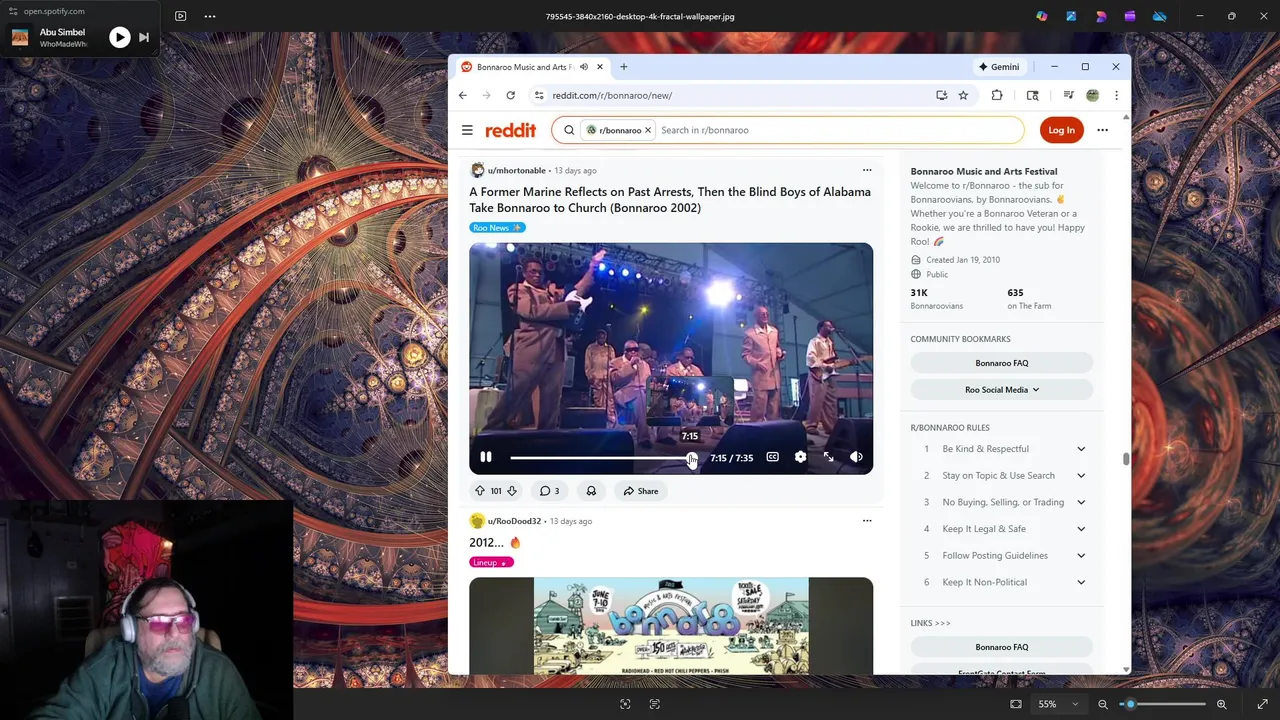Open overflow menu for u/RooDood32 post
1280x720 pixels.
pyautogui.click(x=867, y=521)
